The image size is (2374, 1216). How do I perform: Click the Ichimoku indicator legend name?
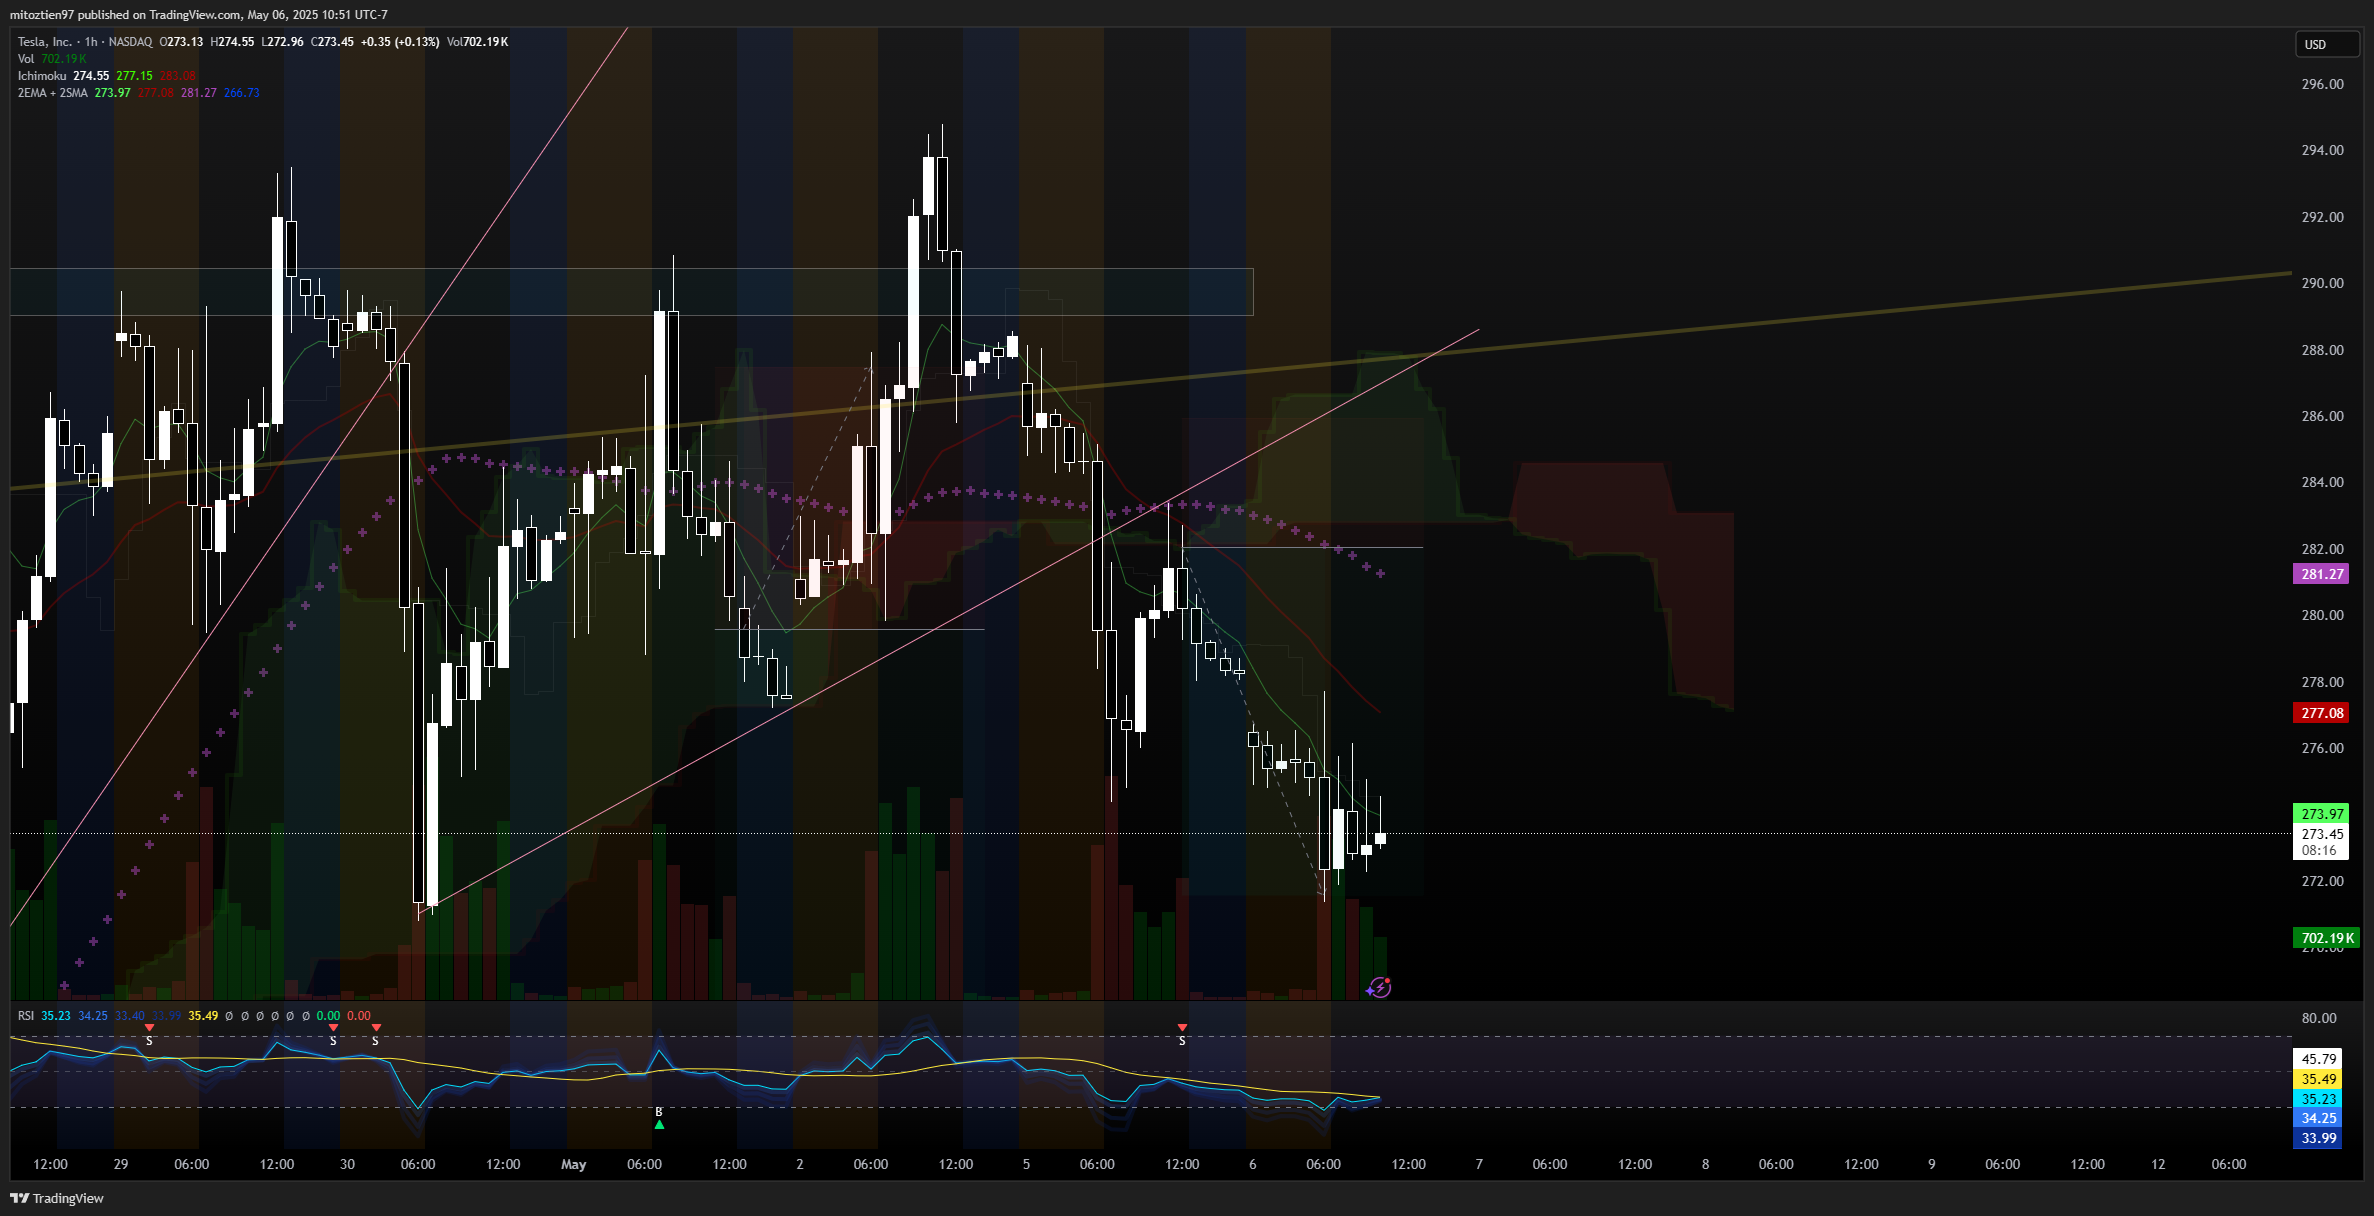(42, 76)
